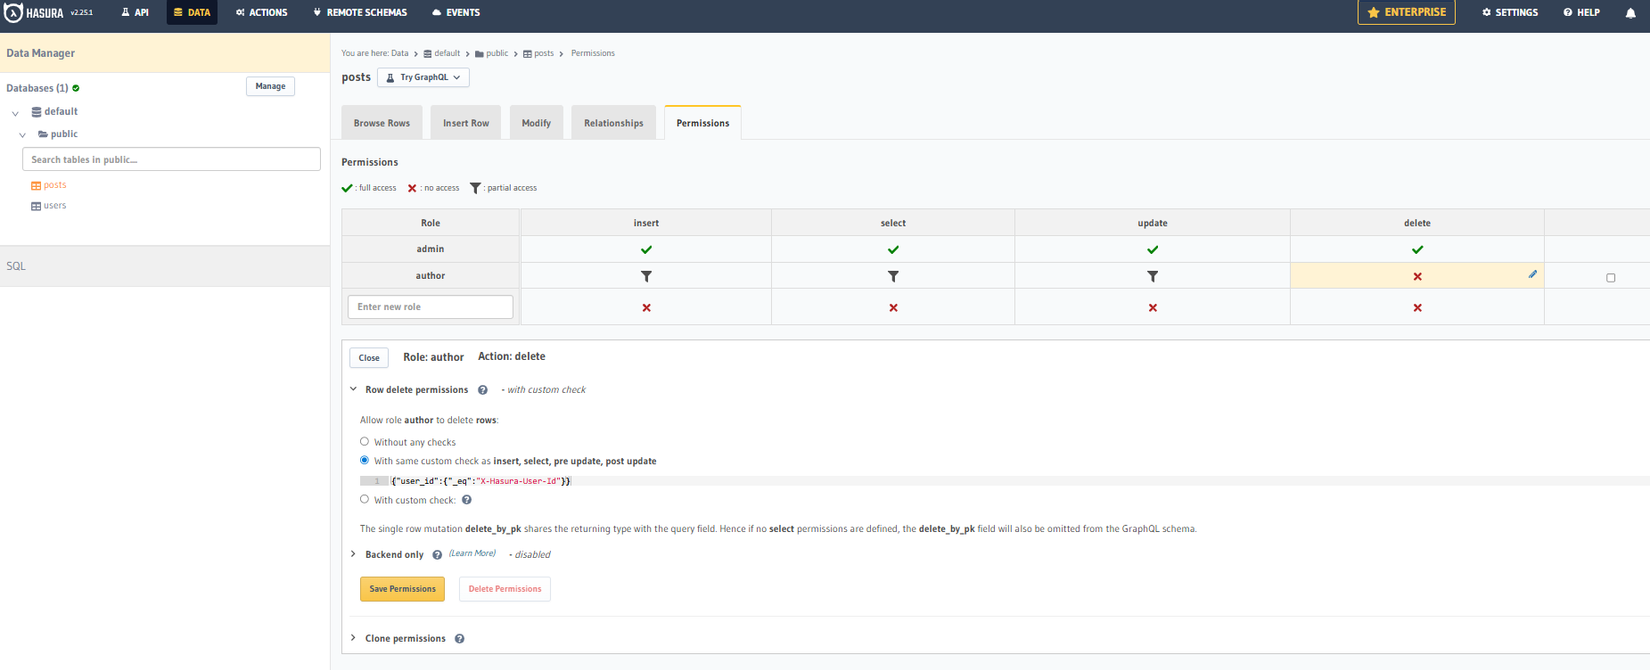Click admin insert permission checkmark
Screen dimensions: 1650x670
tap(646, 250)
